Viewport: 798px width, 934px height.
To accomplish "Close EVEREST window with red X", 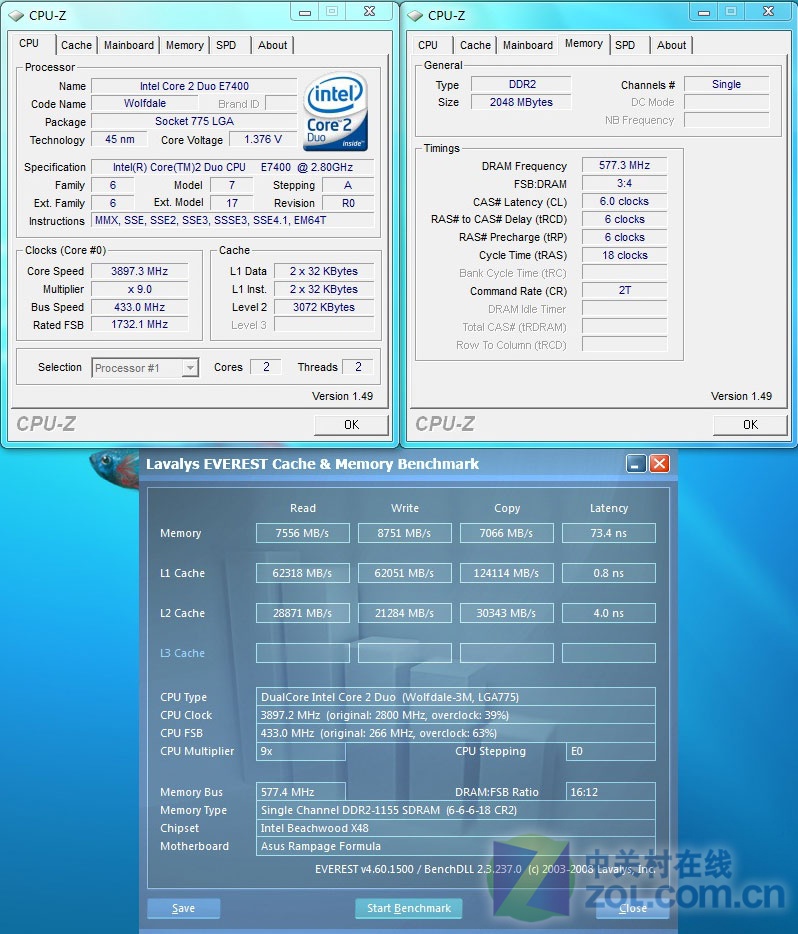I will pos(659,463).
